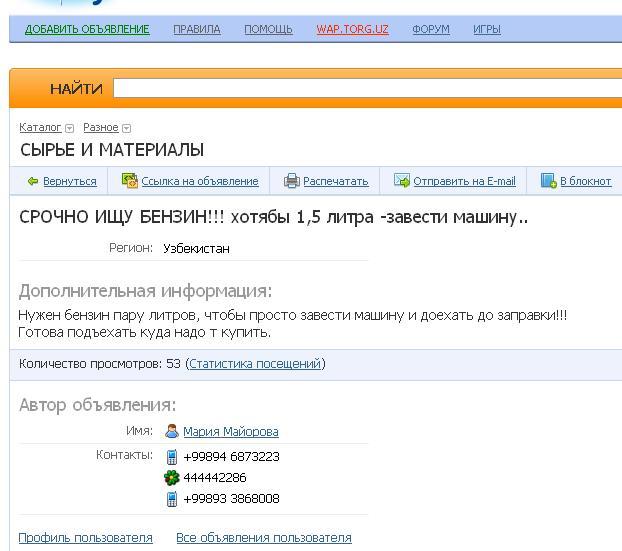Click the Отправить на E-mail link

(x=465, y=181)
